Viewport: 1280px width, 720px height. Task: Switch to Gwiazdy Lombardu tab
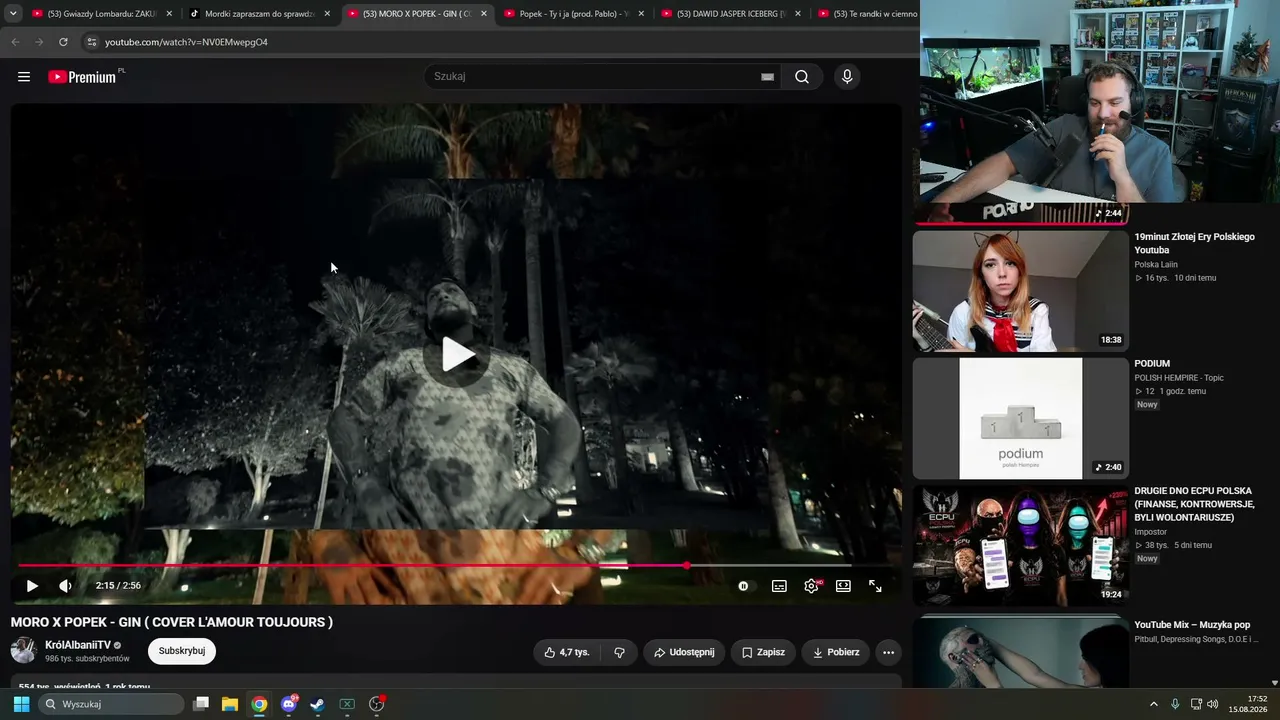pyautogui.click(x=102, y=14)
